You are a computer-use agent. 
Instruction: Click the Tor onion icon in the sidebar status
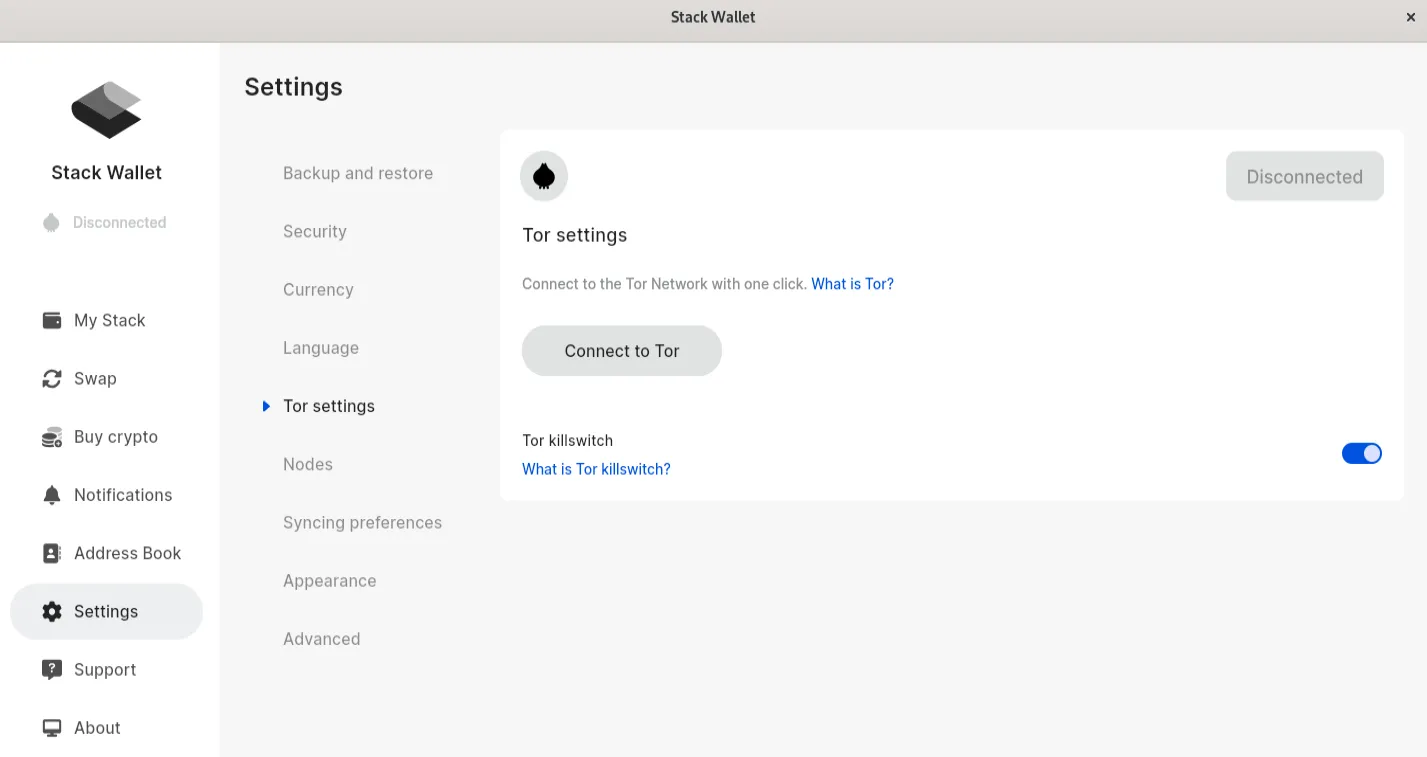click(51, 222)
